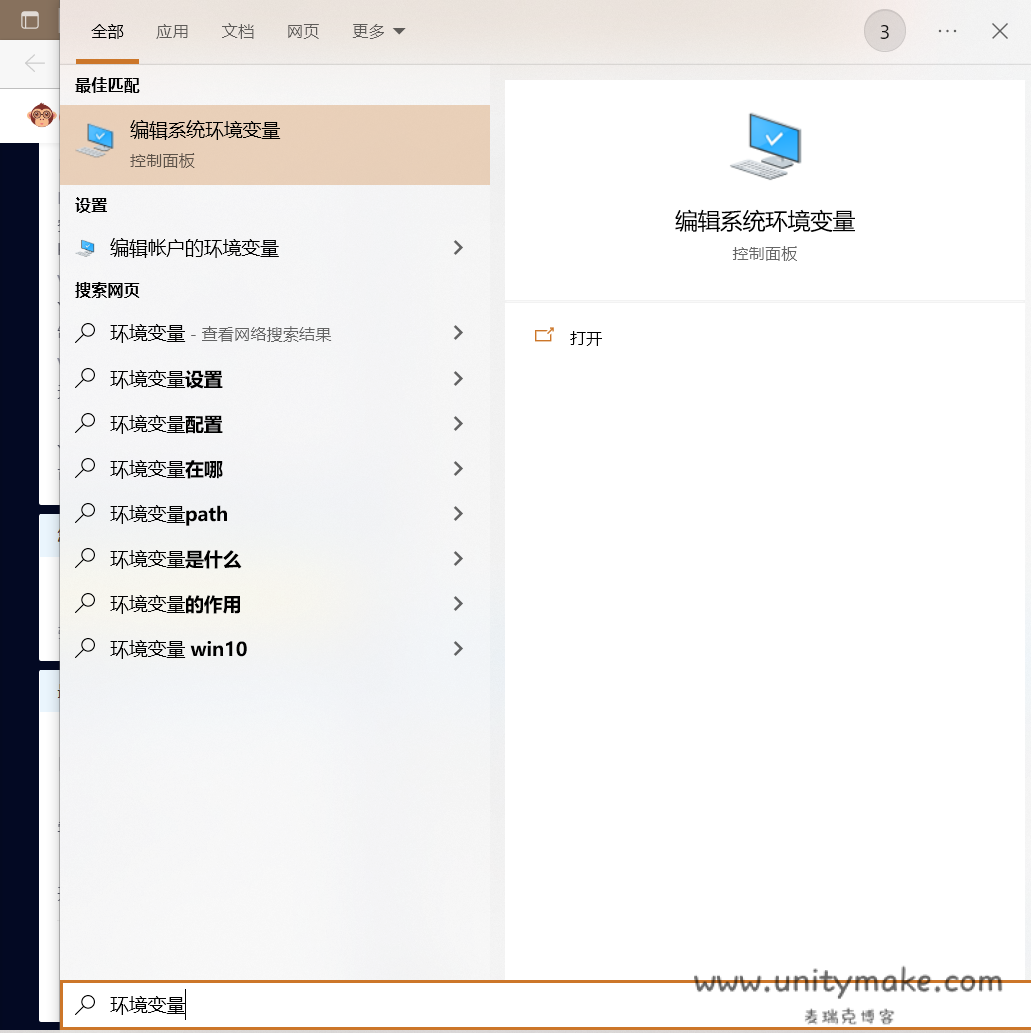
Task: Expand the 环境变量path suggestion chevron
Action: pyautogui.click(x=458, y=514)
